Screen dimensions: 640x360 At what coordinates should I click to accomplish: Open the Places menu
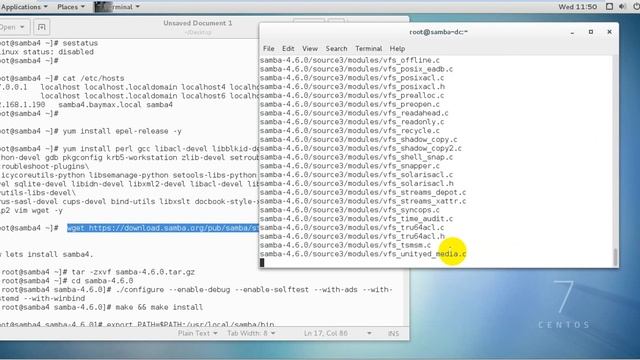click(71, 7)
